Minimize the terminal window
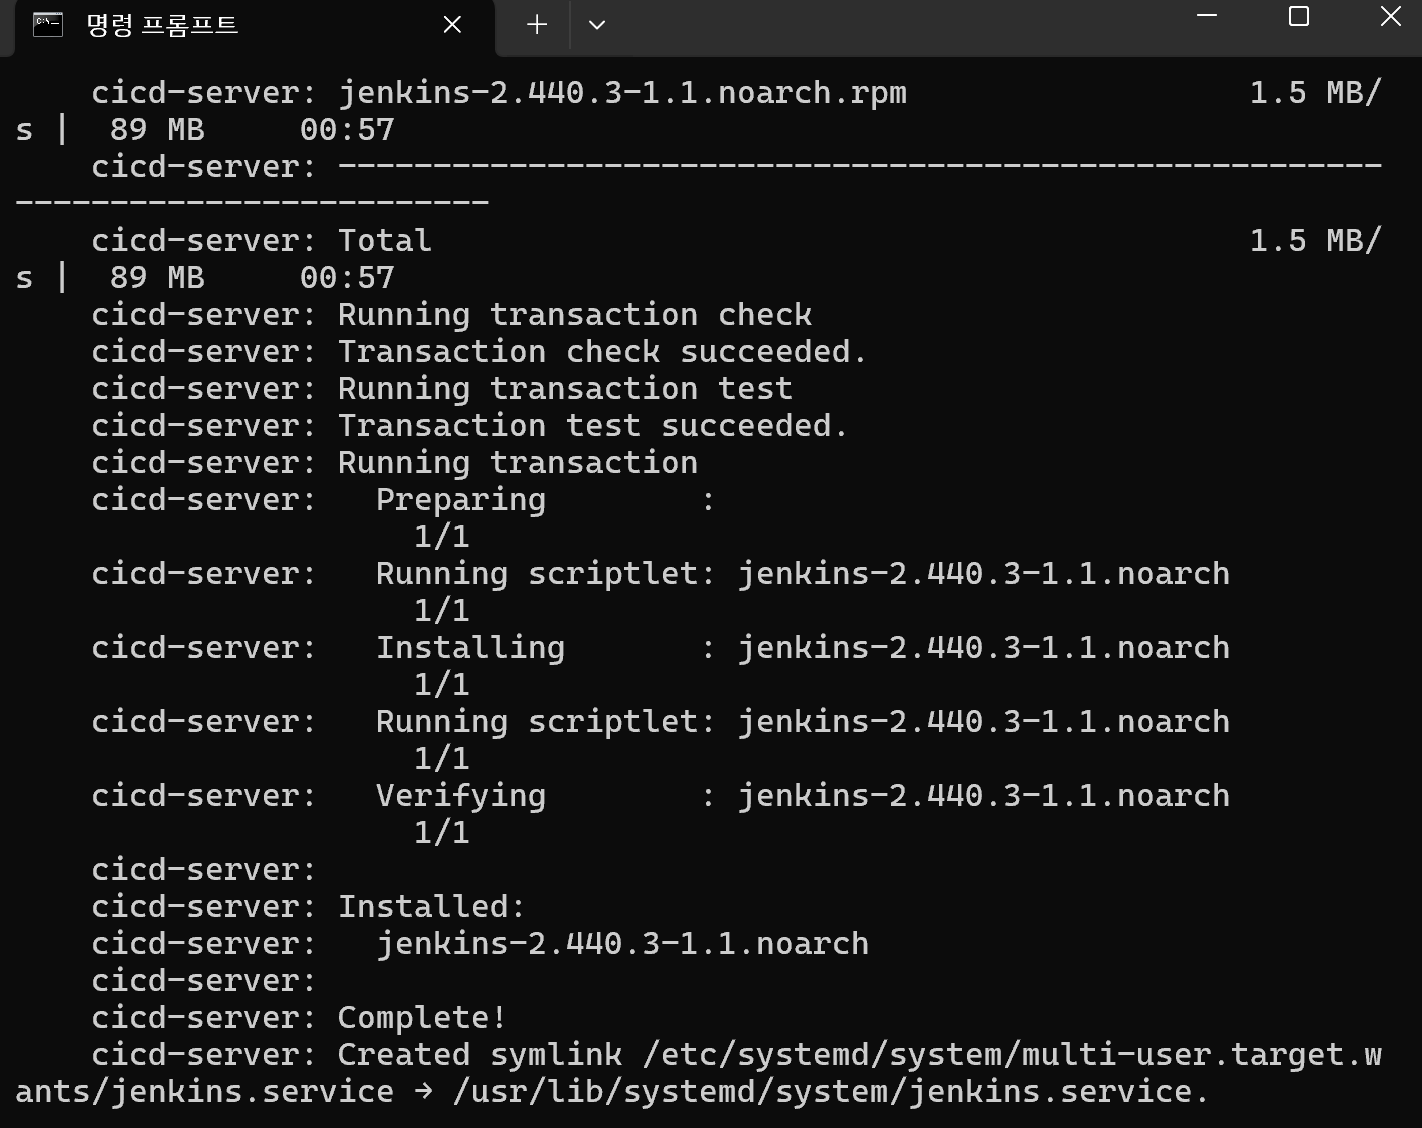Viewport: 1422px width, 1128px height. (1207, 16)
